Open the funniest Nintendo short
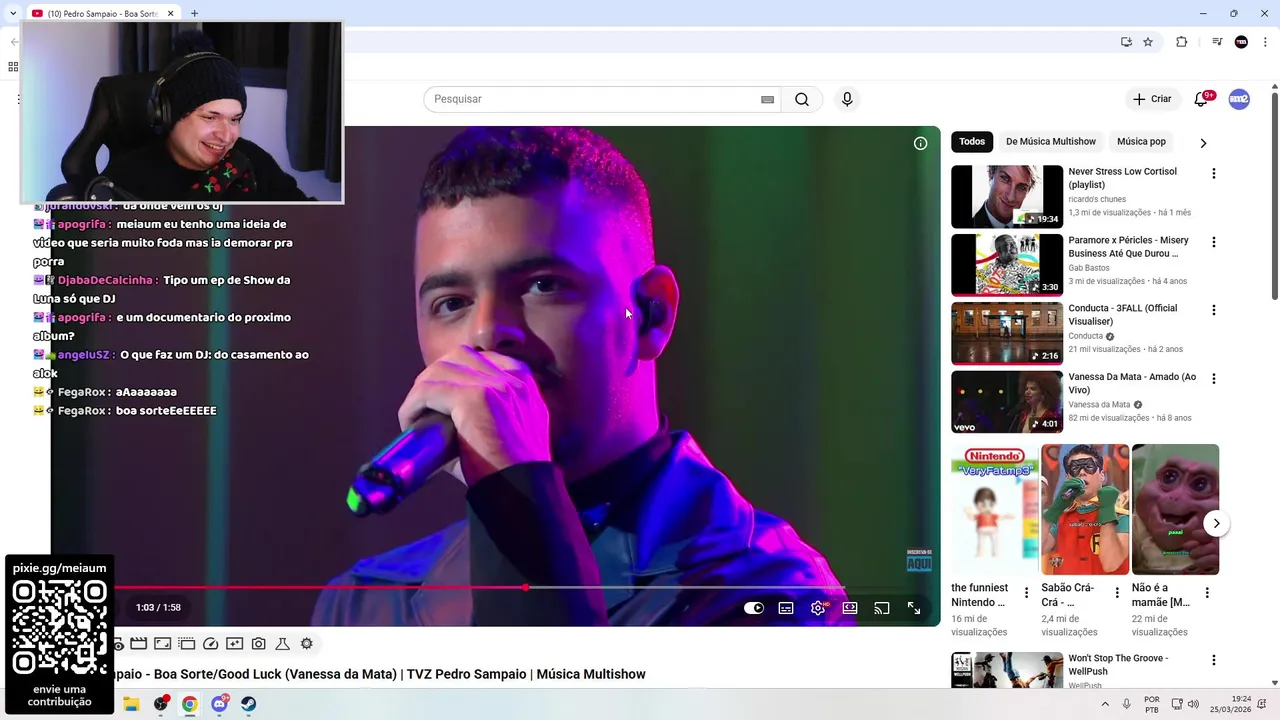This screenshot has width=1280, height=720. (x=994, y=510)
